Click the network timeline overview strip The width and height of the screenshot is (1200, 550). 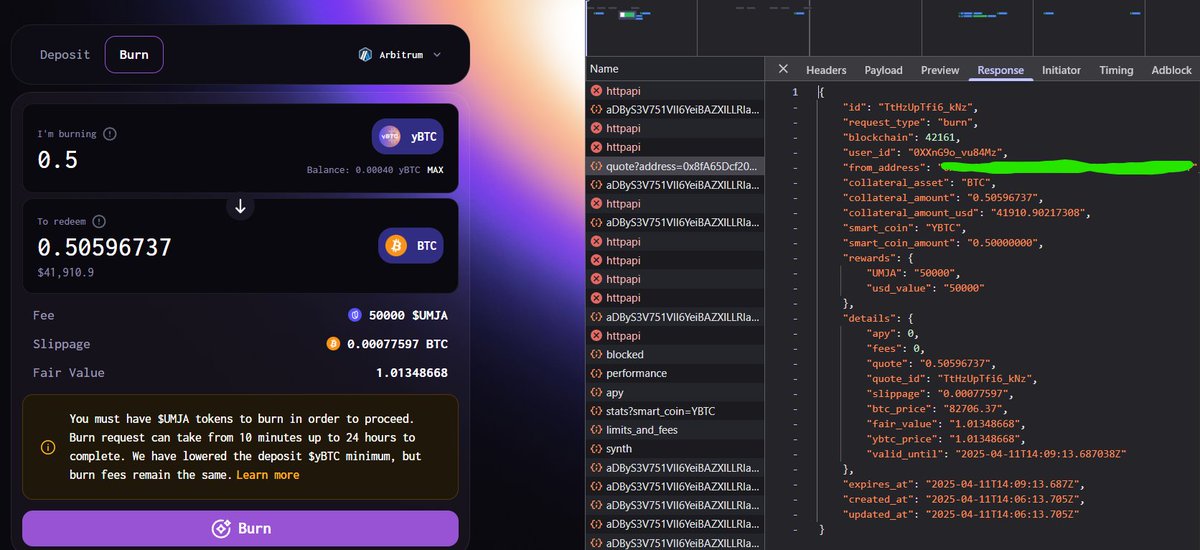coord(893,28)
